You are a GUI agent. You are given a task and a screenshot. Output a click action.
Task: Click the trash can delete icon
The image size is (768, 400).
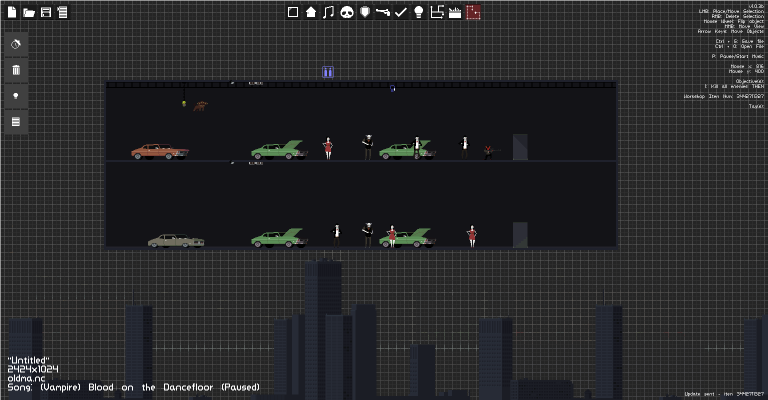tap(16, 70)
